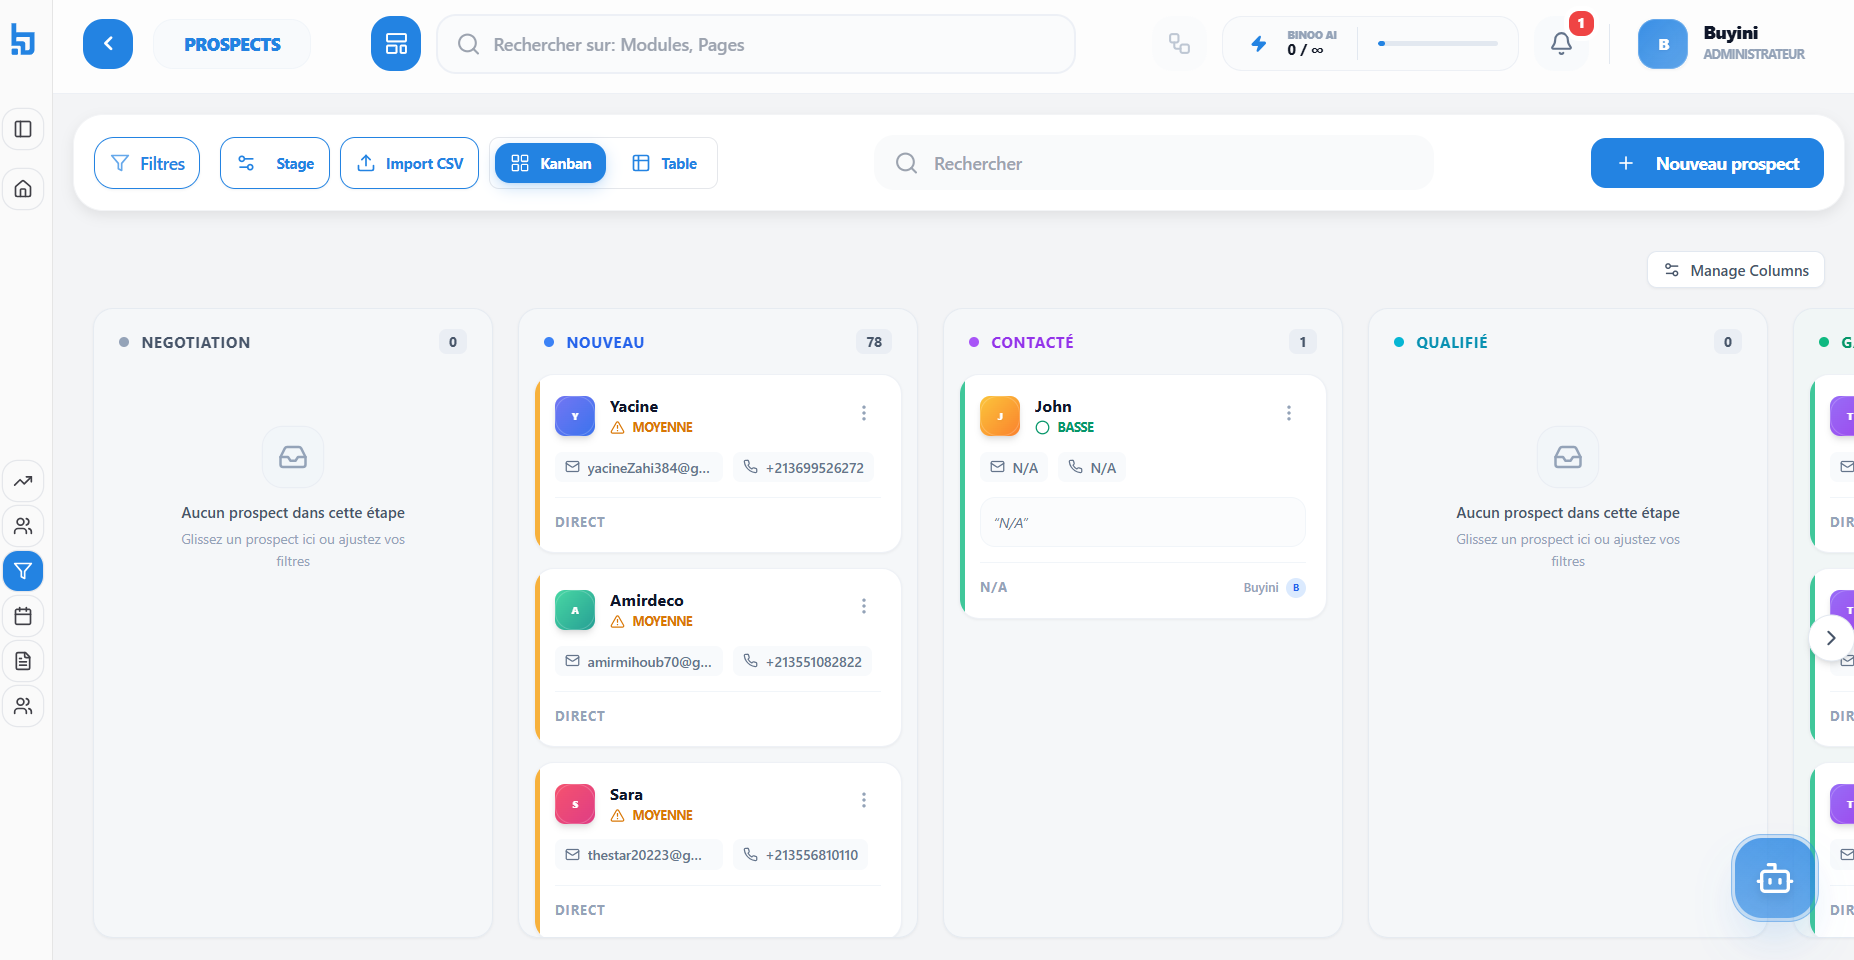Open the Filtres filter button
1854x960 pixels.
(147, 163)
